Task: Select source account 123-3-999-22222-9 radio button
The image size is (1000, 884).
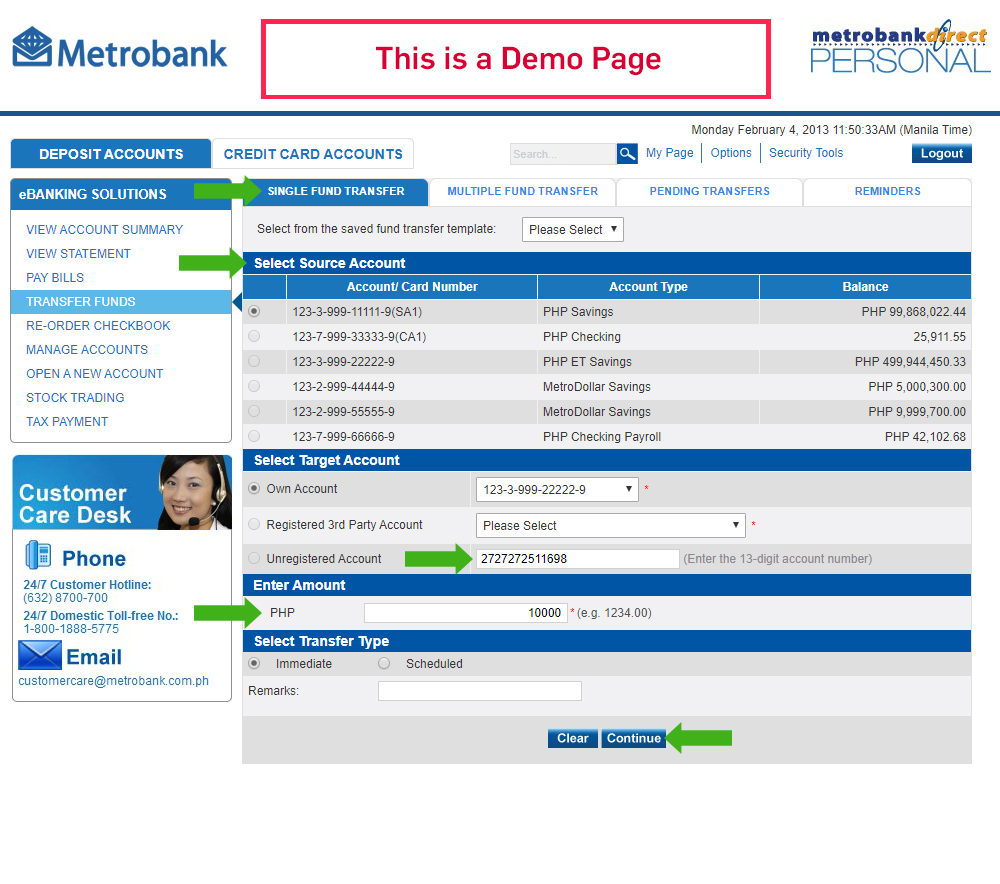Action: (254, 361)
